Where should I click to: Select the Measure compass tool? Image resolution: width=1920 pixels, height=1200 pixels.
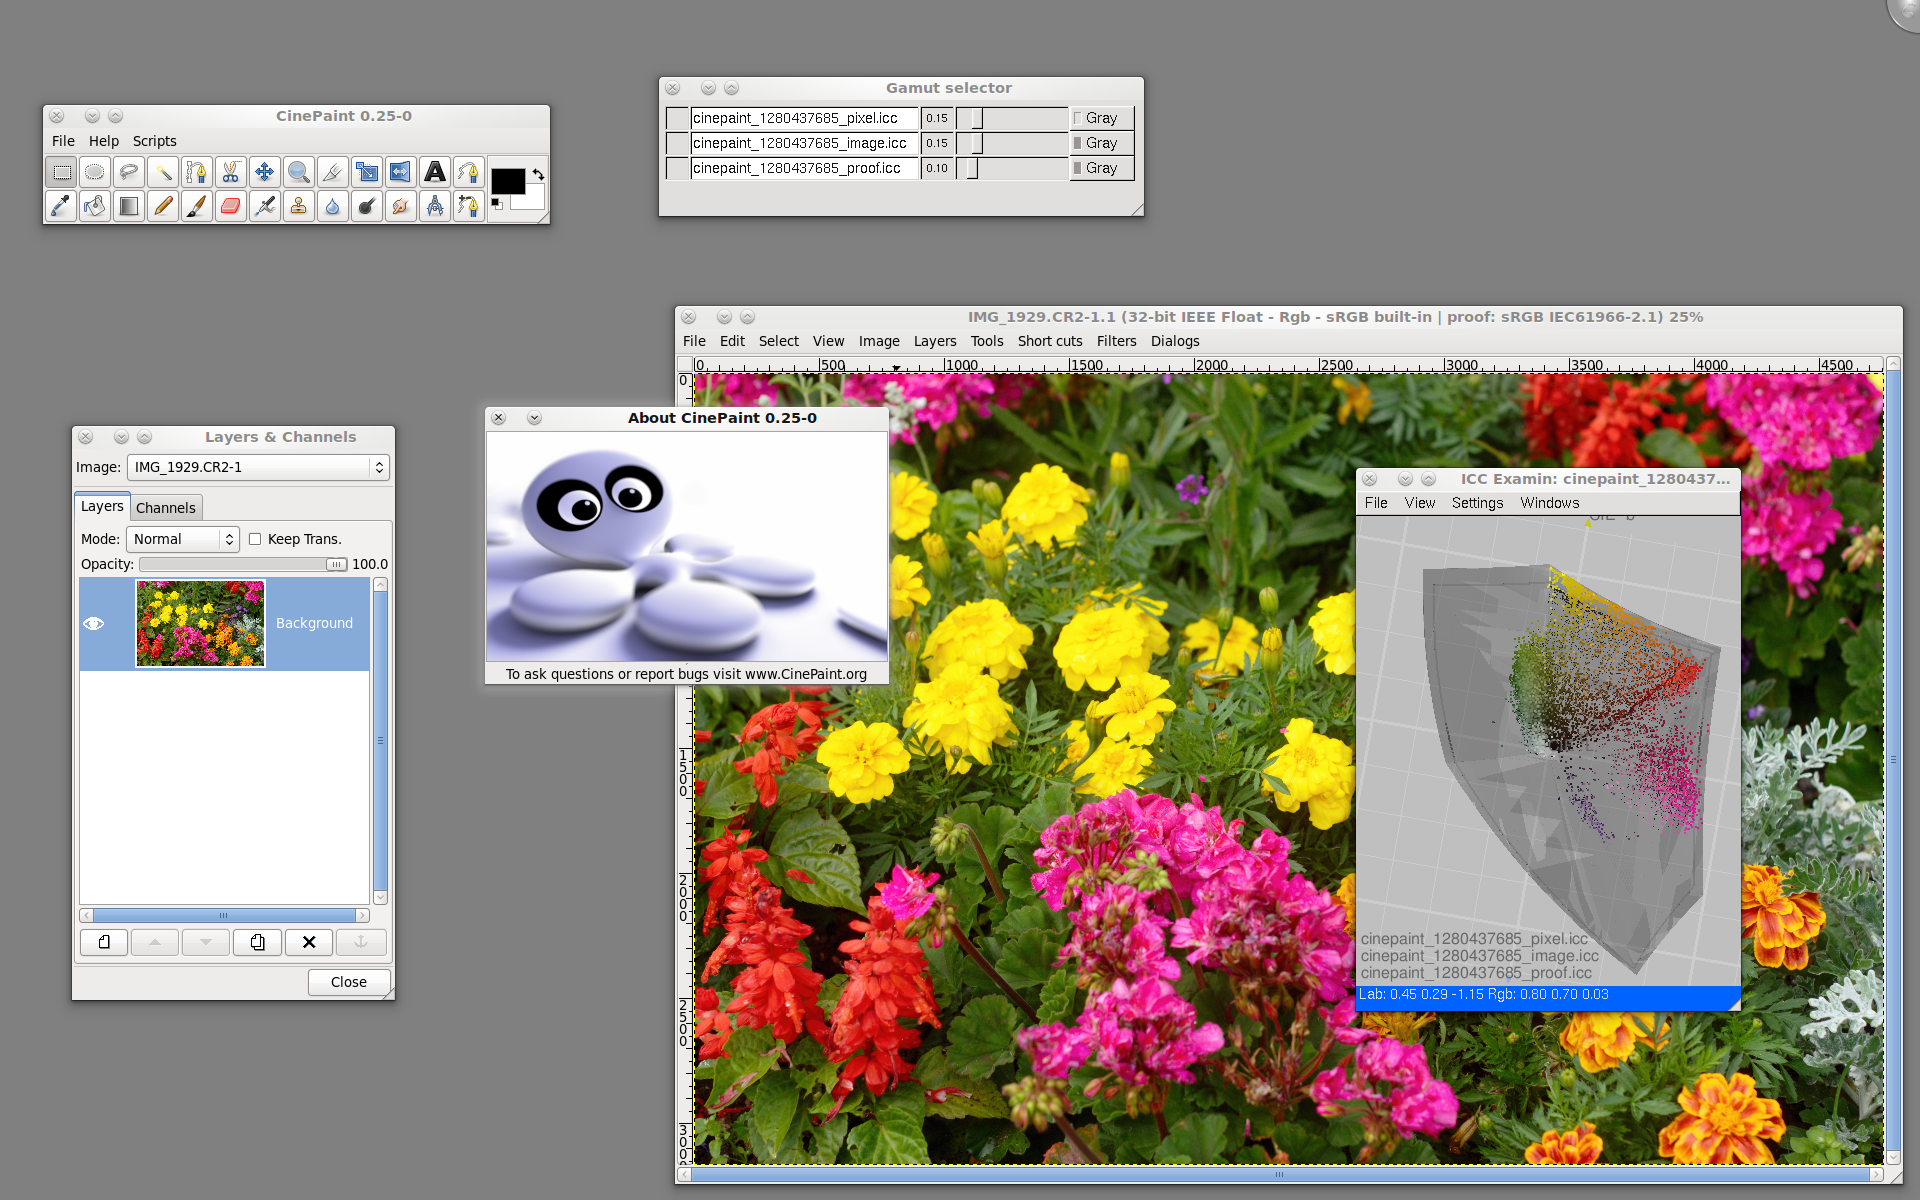tap(435, 206)
